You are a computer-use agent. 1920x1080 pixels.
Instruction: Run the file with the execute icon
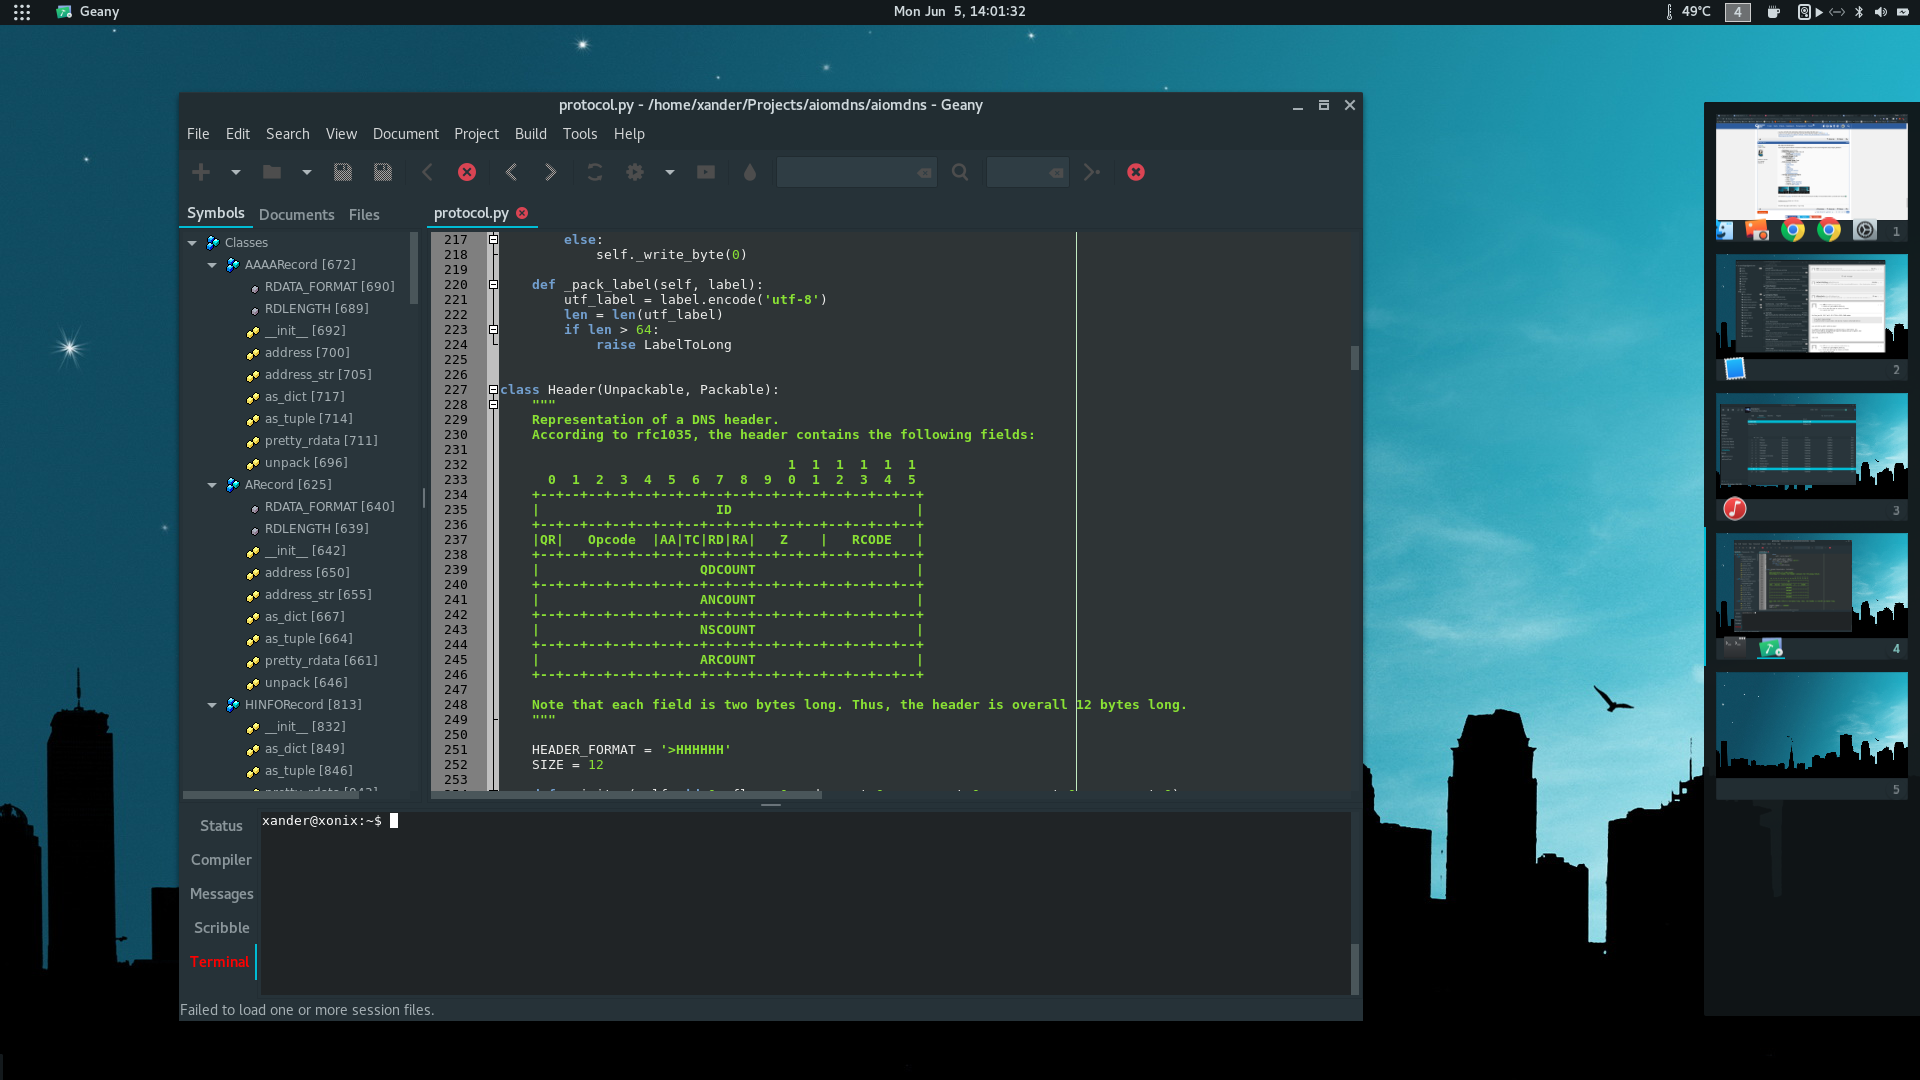coord(706,172)
